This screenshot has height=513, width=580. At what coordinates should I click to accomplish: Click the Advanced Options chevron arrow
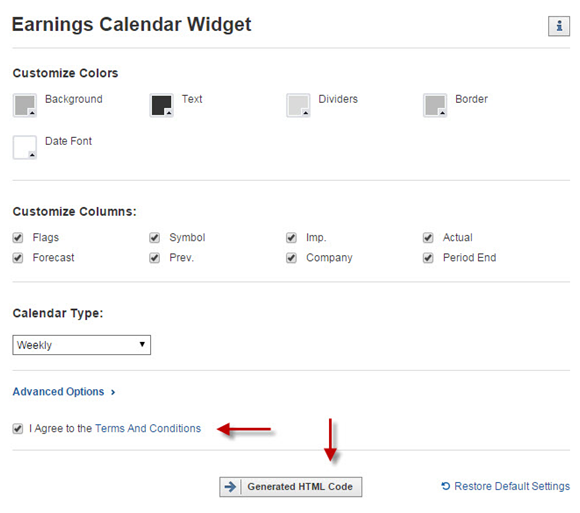coord(113,392)
